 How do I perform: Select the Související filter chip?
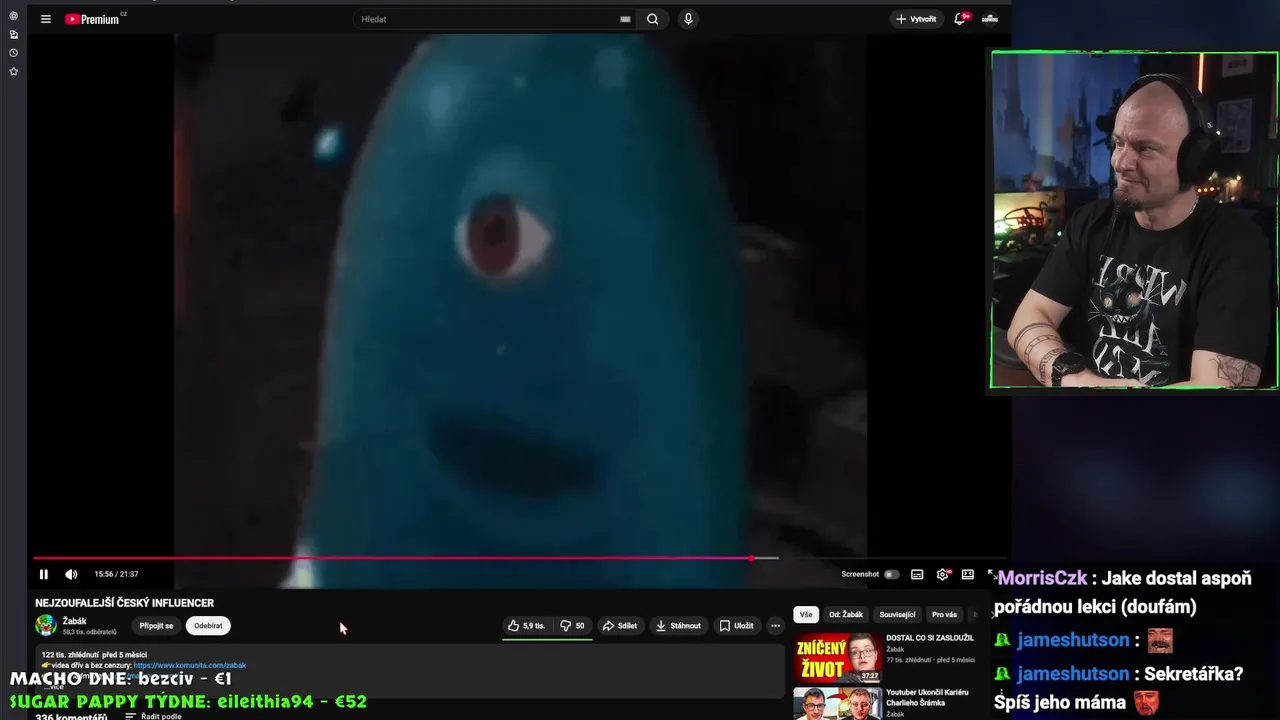pos(897,615)
